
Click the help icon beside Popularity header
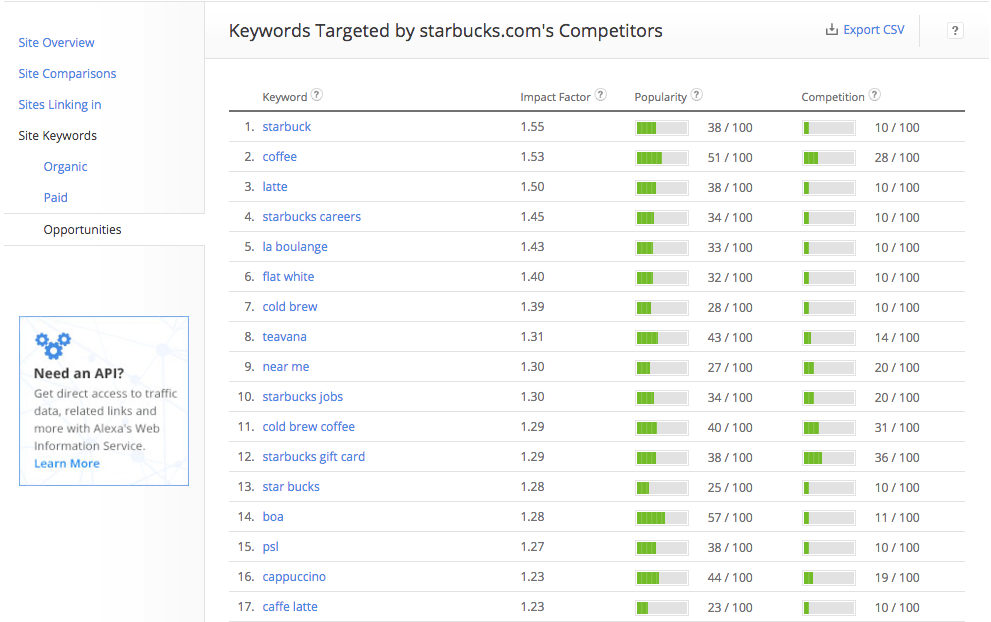click(696, 95)
